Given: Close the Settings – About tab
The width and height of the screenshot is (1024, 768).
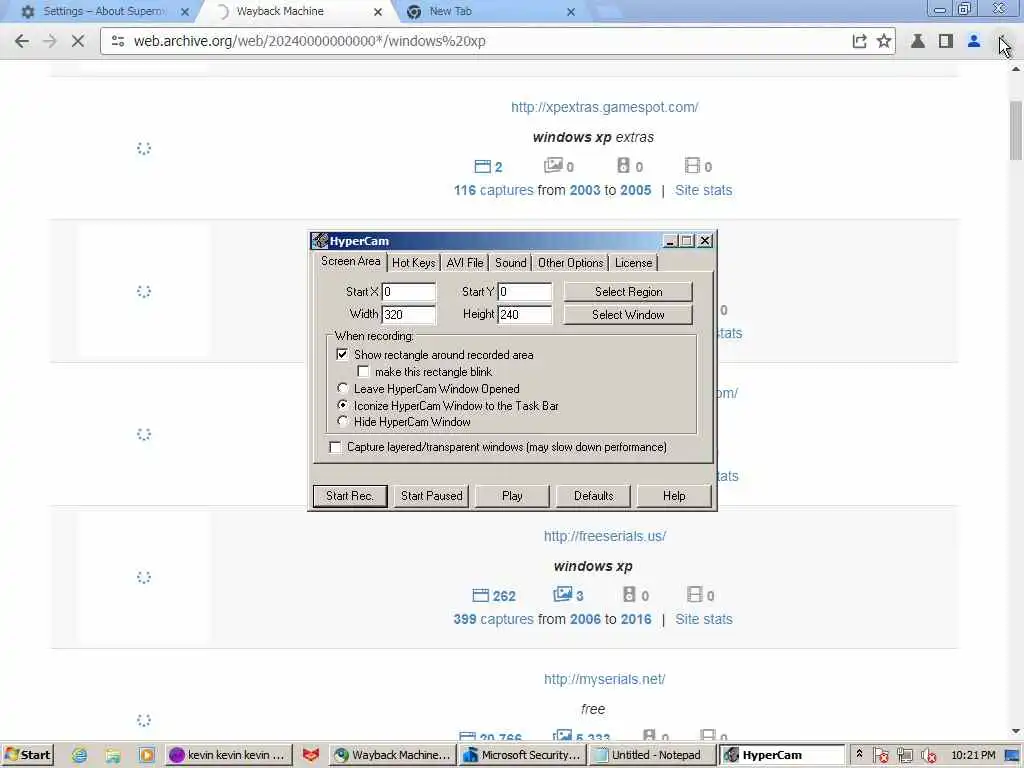Looking at the screenshot, I should pos(185,12).
